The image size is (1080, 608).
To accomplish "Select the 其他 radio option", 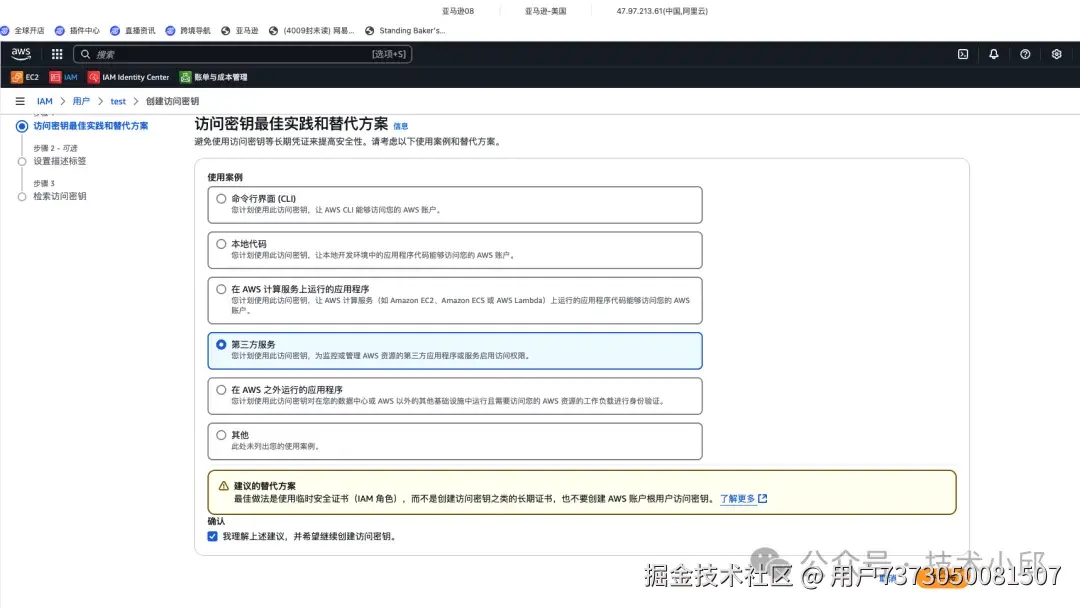I will click(x=221, y=435).
